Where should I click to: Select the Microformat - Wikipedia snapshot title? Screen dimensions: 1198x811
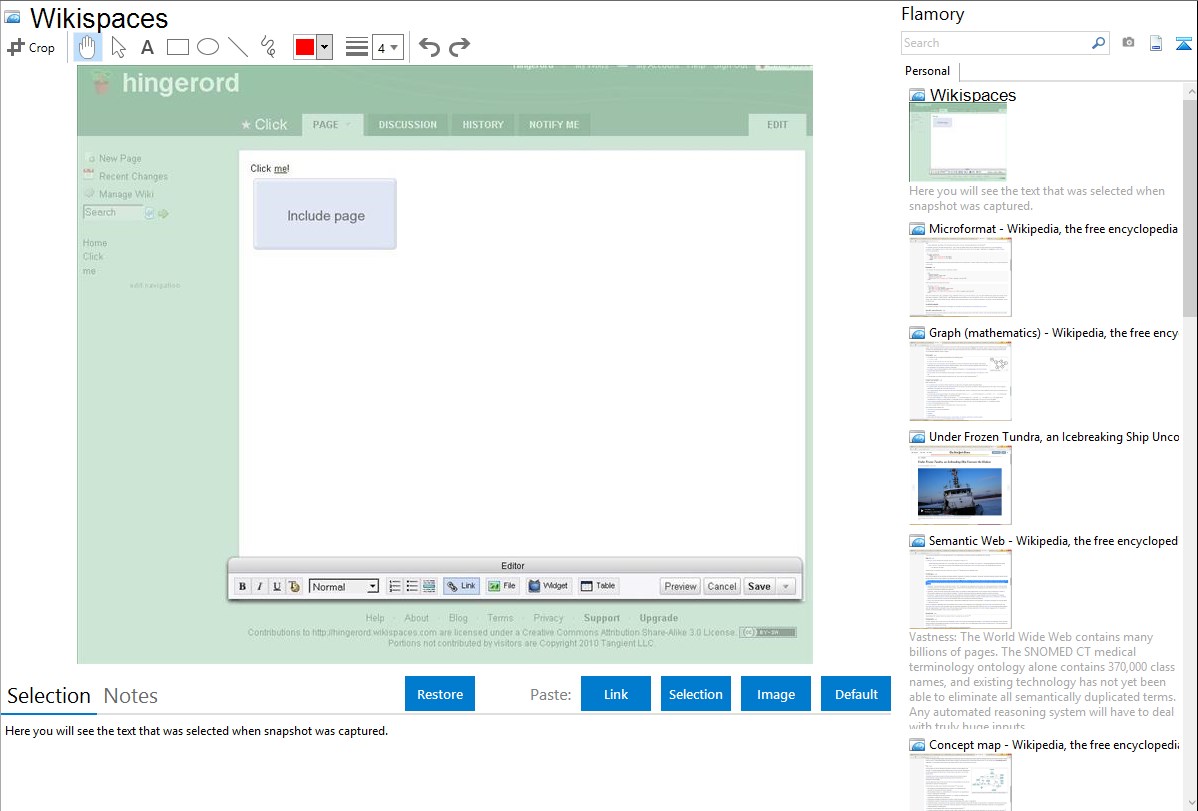point(1053,229)
